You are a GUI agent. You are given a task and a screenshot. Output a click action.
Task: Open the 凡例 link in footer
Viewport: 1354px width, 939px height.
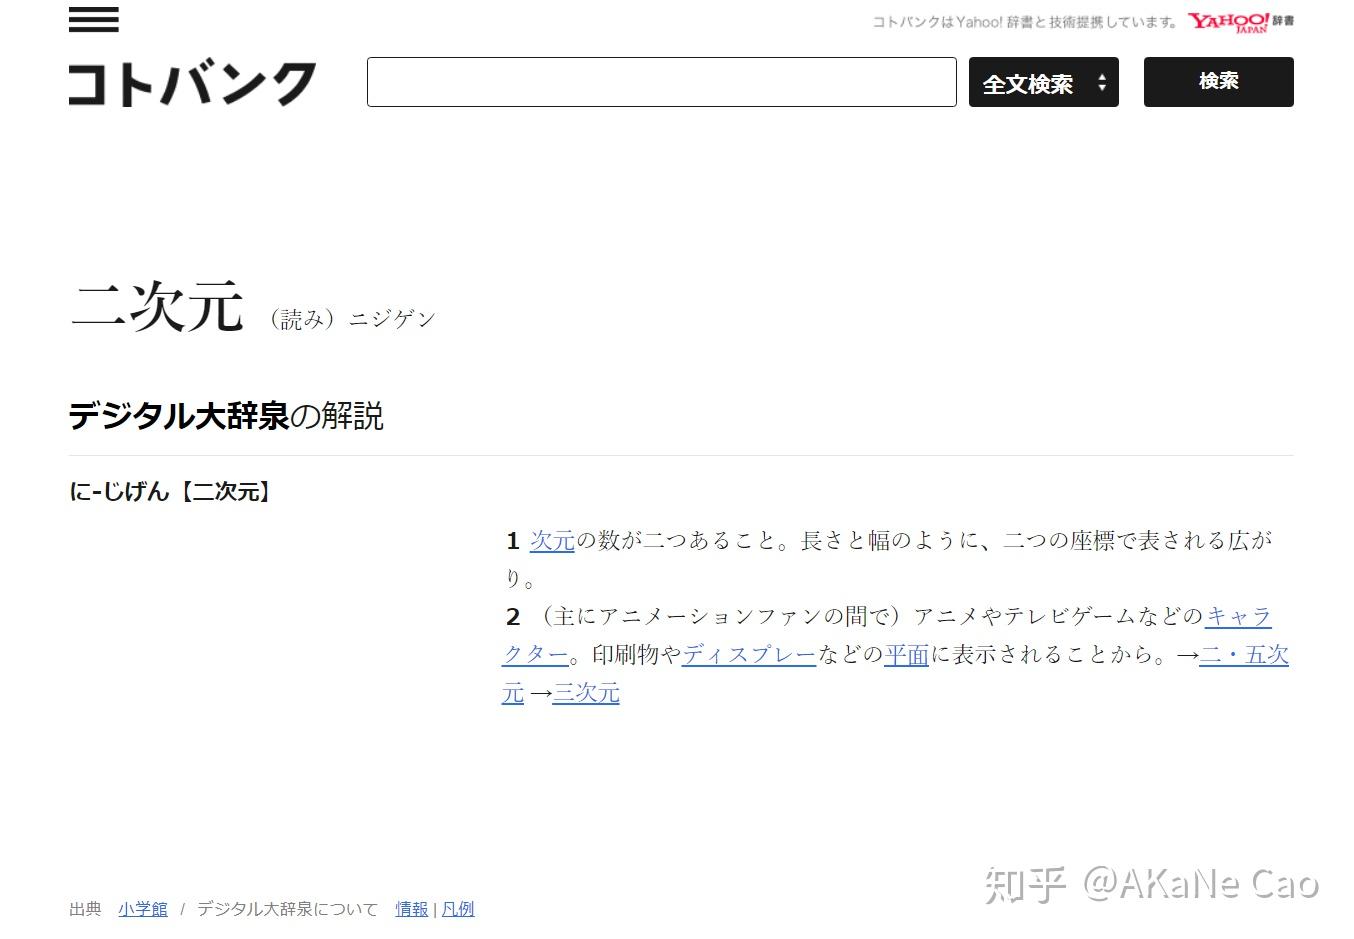(x=458, y=909)
